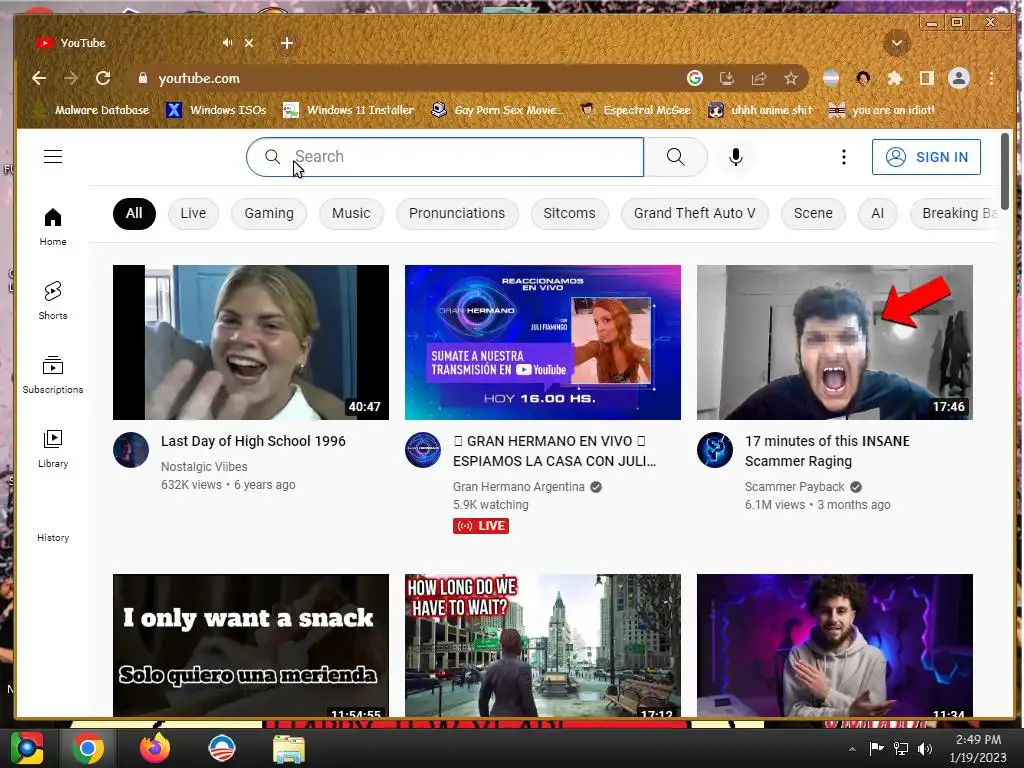Open YouTube settings three-dot menu
1024x768 pixels.
844,157
